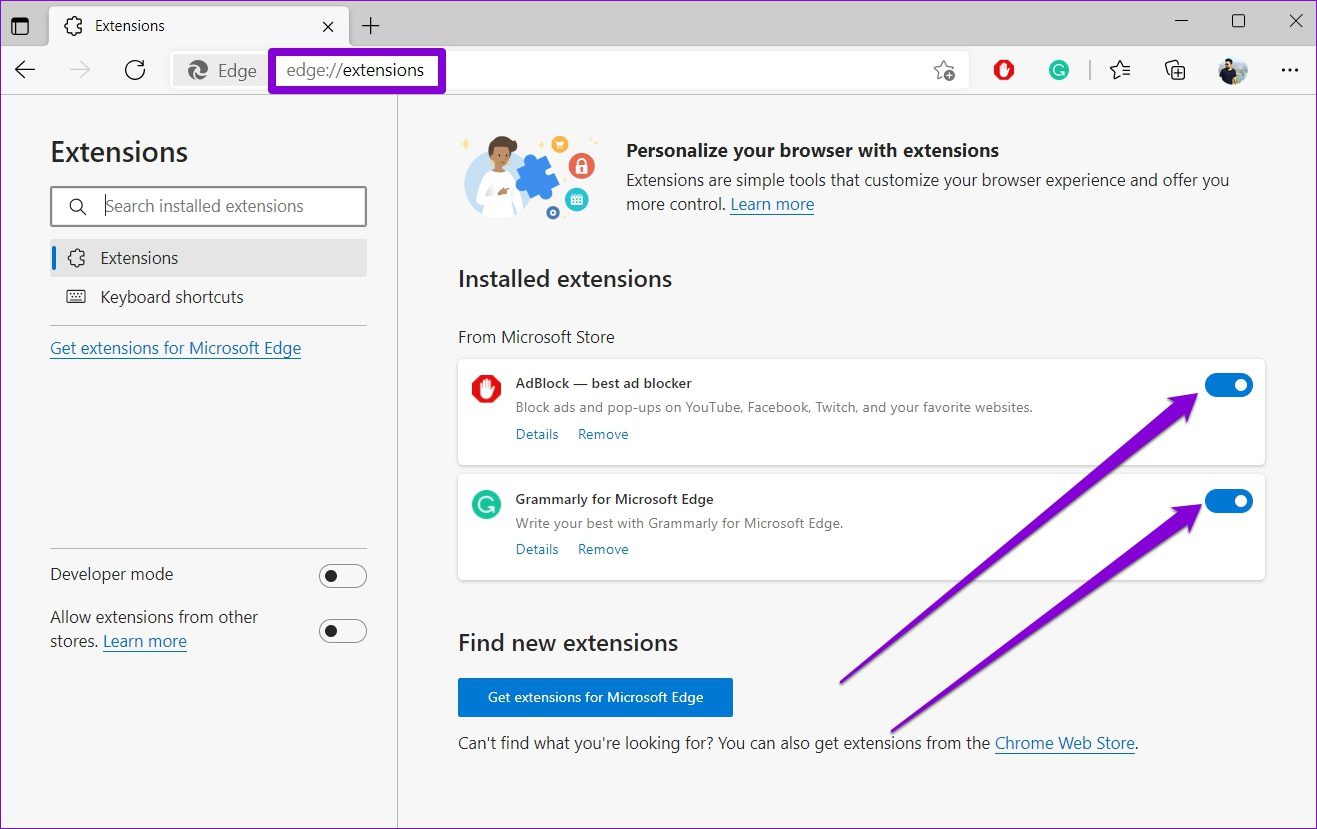Disable the Grammarly extension toggle

[x=1229, y=501]
